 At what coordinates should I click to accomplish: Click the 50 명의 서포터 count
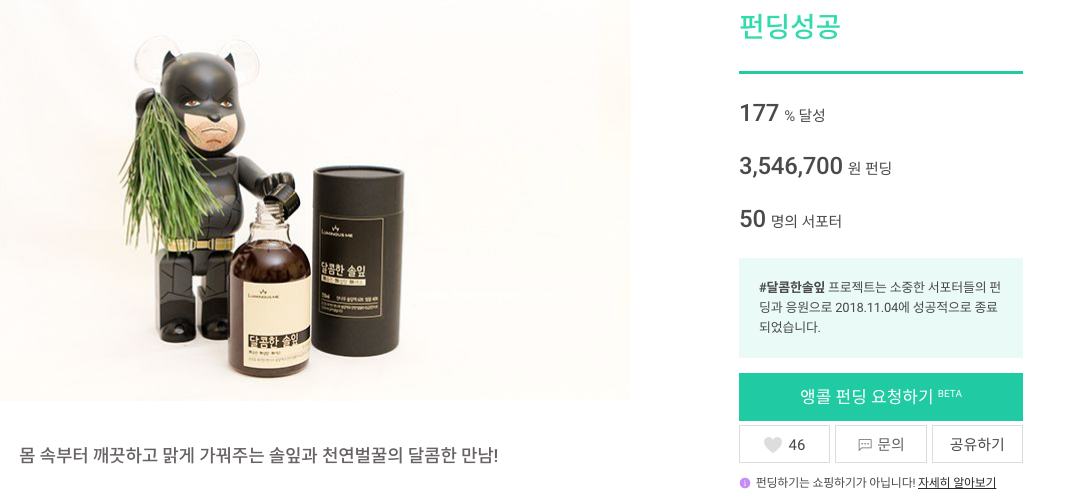pyautogui.click(x=790, y=220)
